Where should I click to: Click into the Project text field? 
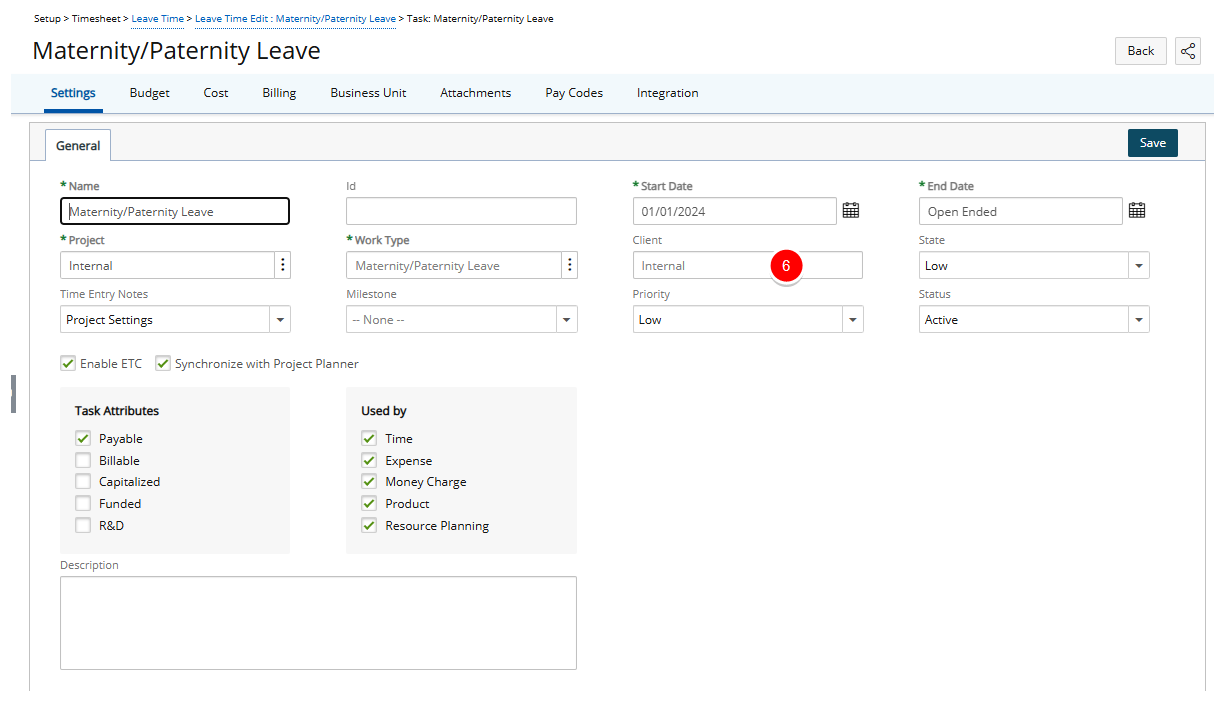click(x=167, y=265)
